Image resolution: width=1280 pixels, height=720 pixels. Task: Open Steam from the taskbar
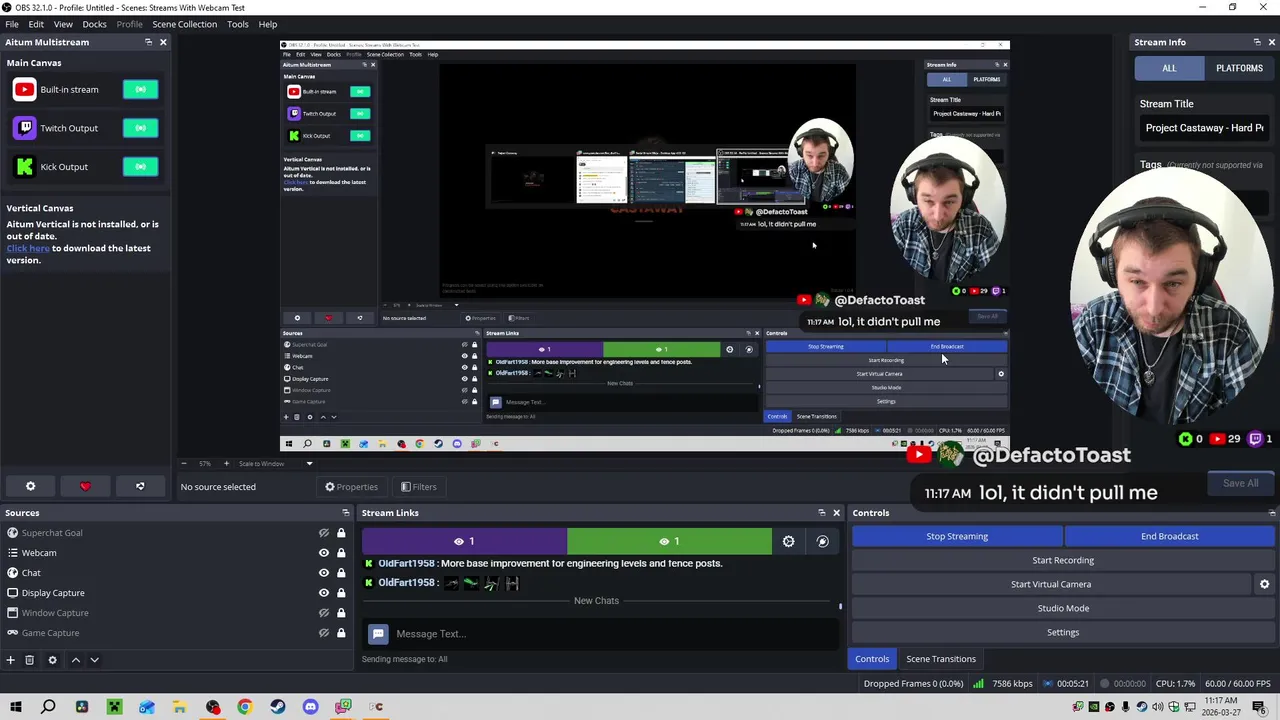tap(277, 707)
